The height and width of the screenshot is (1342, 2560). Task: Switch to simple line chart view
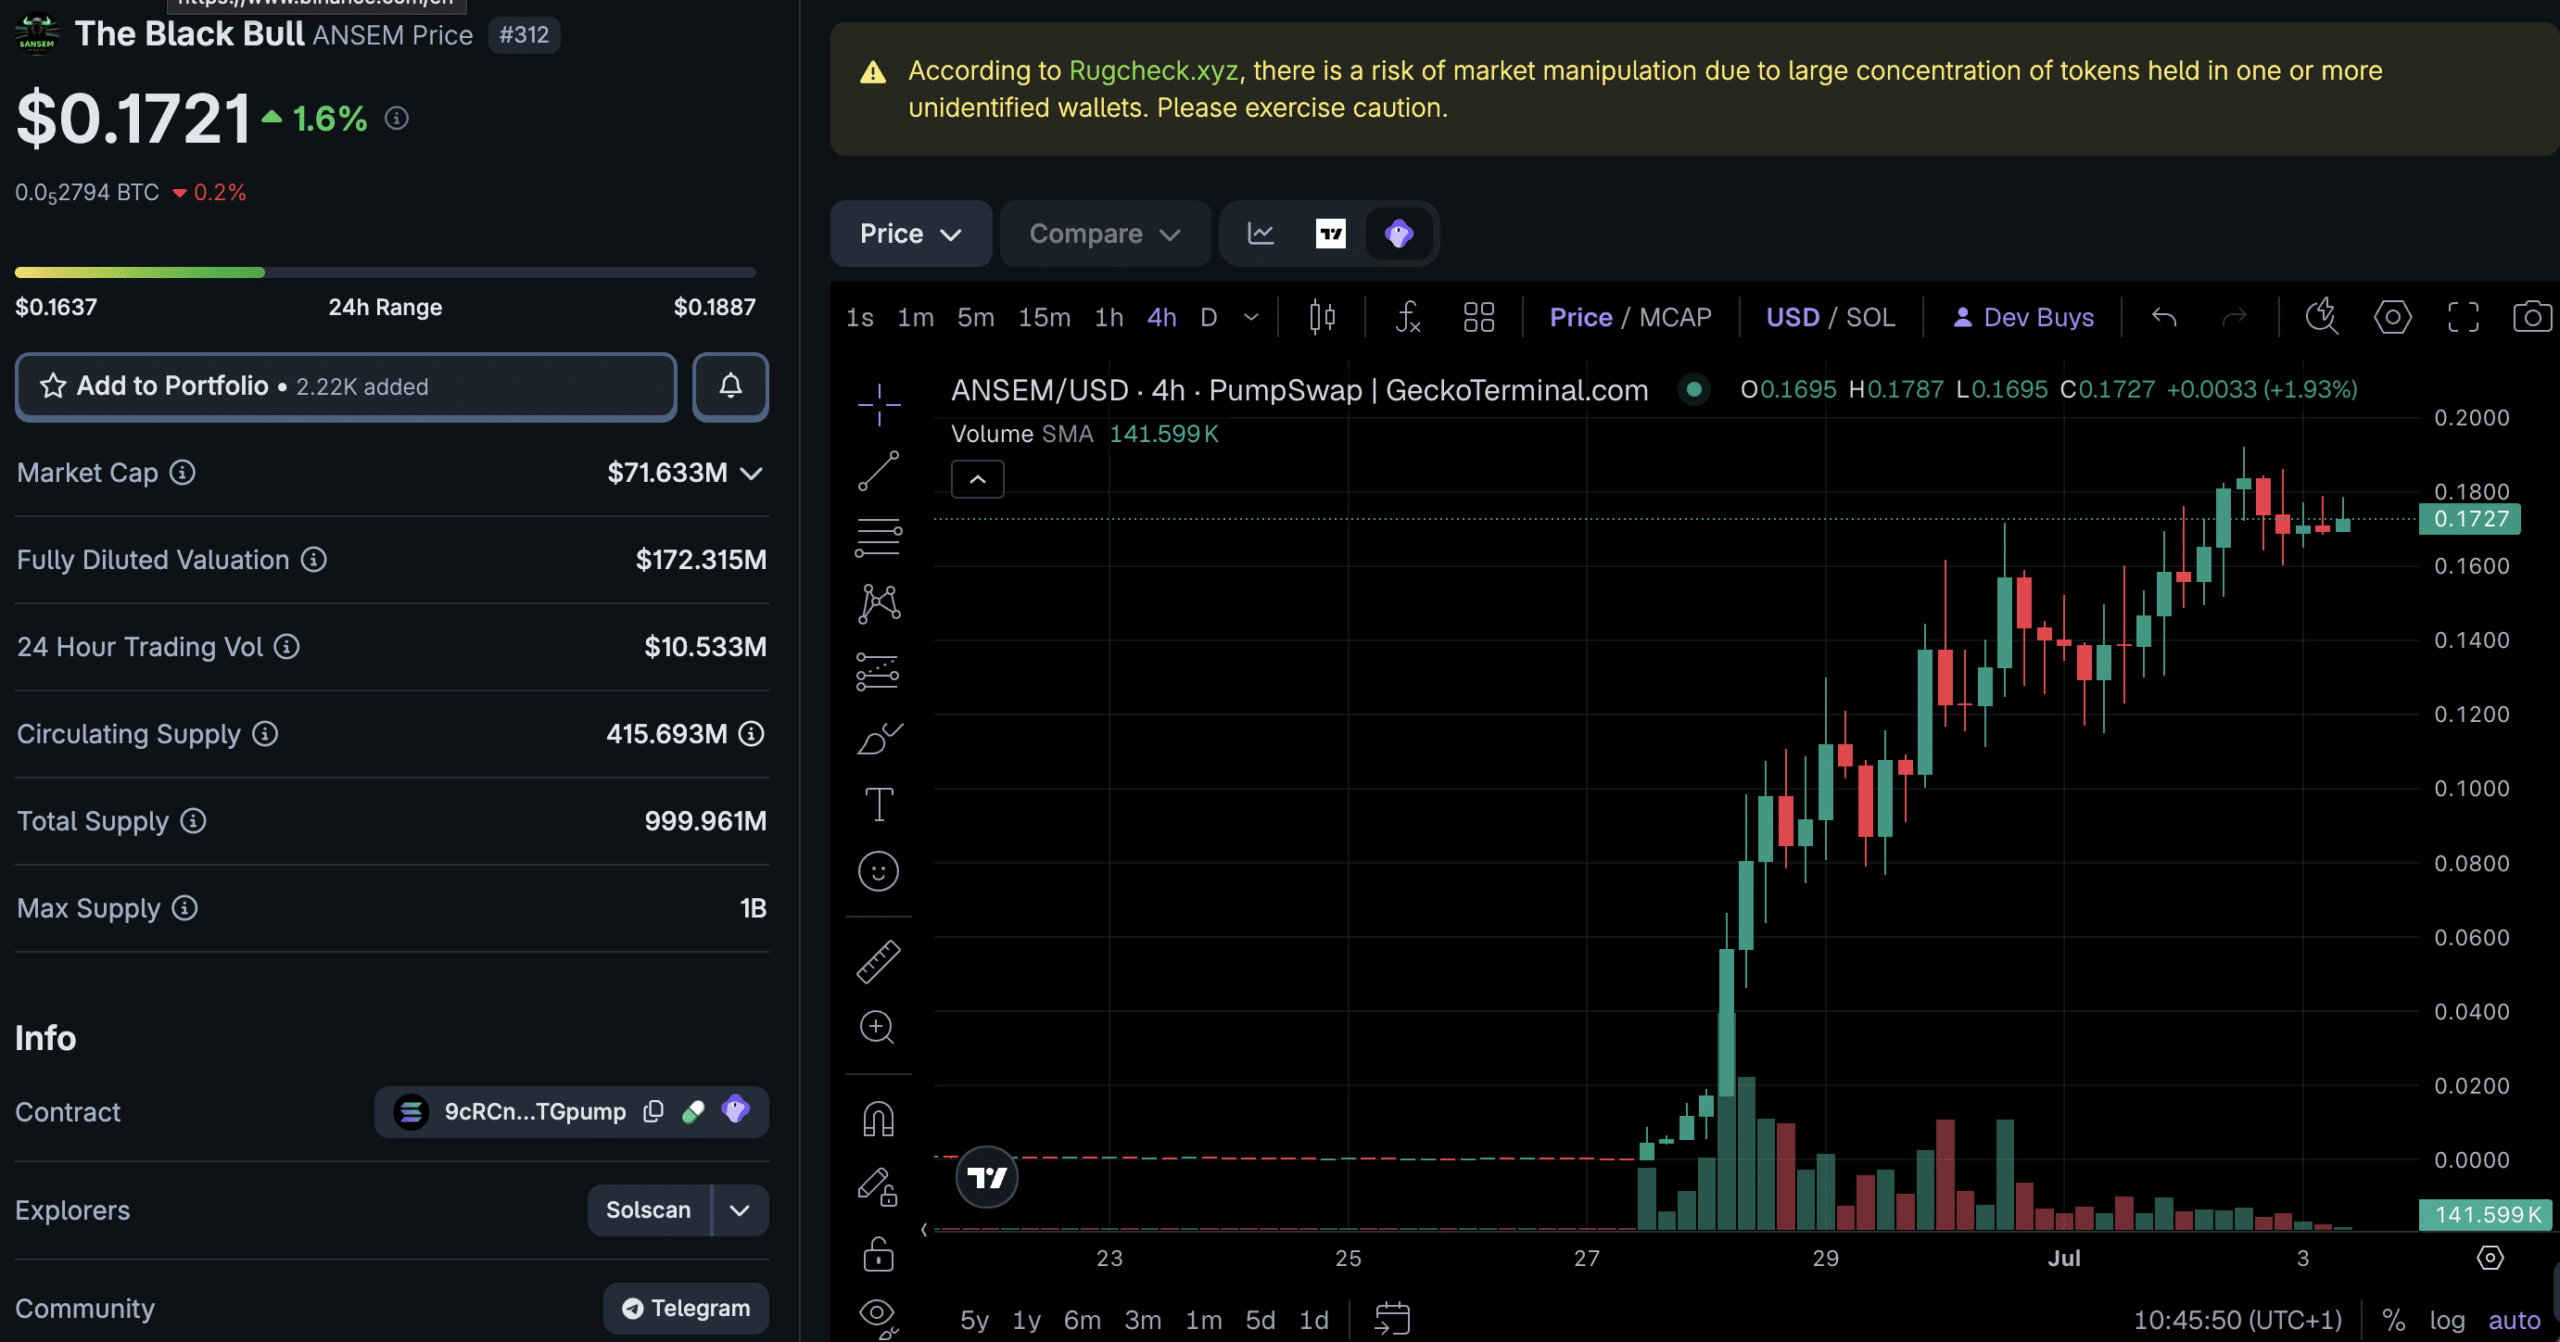1261,233
